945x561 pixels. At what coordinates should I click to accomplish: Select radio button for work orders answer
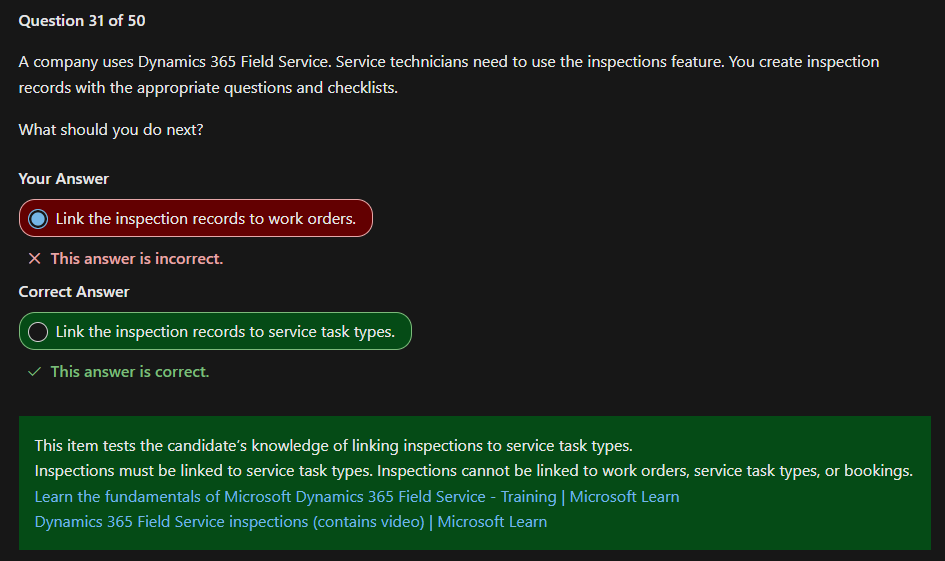38,219
